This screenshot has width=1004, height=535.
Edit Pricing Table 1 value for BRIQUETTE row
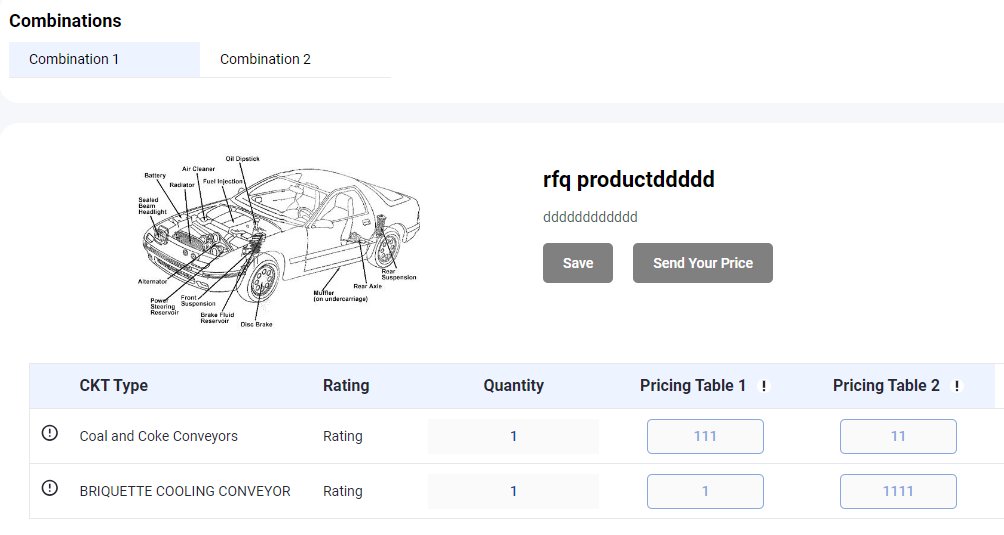(x=705, y=491)
